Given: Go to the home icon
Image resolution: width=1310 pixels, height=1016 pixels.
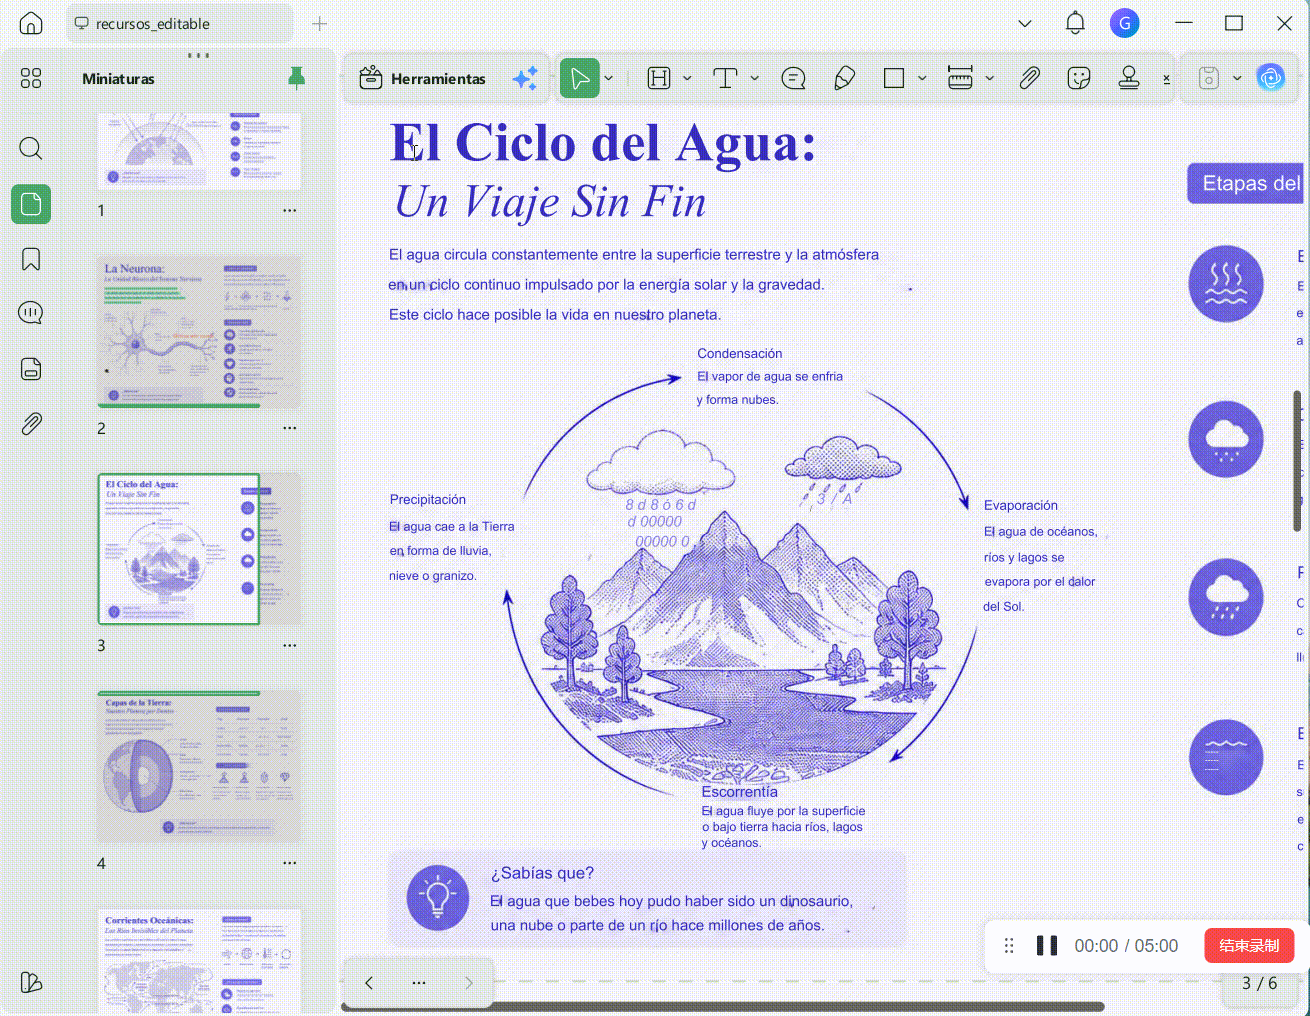Looking at the screenshot, I should (x=31, y=23).
